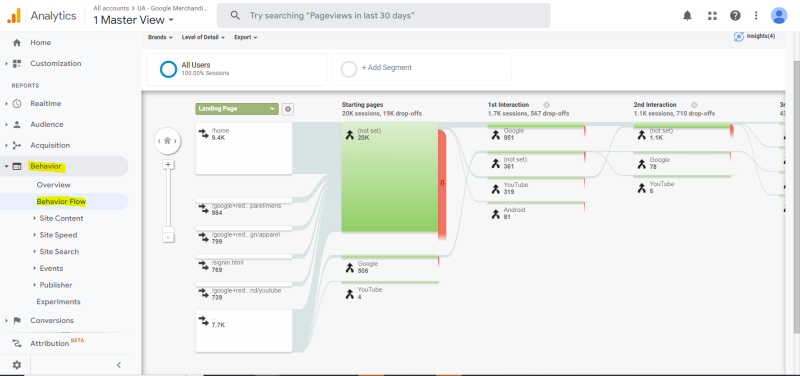
Task: Click the Conversions flag icon
Action: coord(17,321)
